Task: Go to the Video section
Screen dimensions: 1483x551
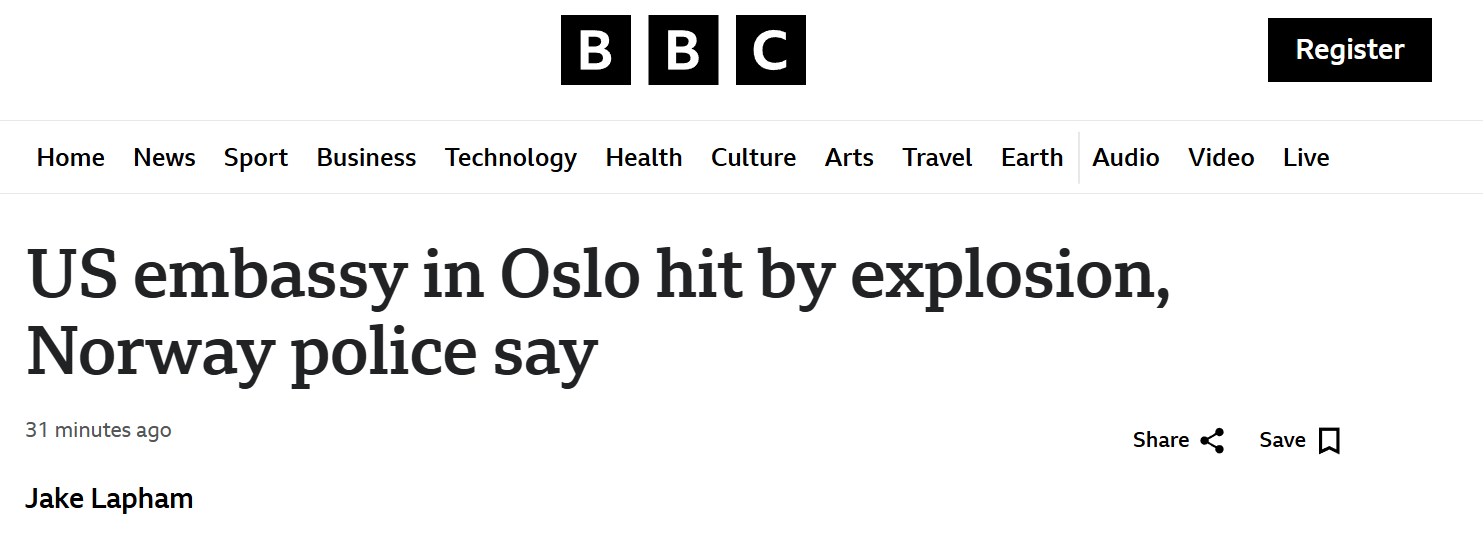Action: [1221, 158]
